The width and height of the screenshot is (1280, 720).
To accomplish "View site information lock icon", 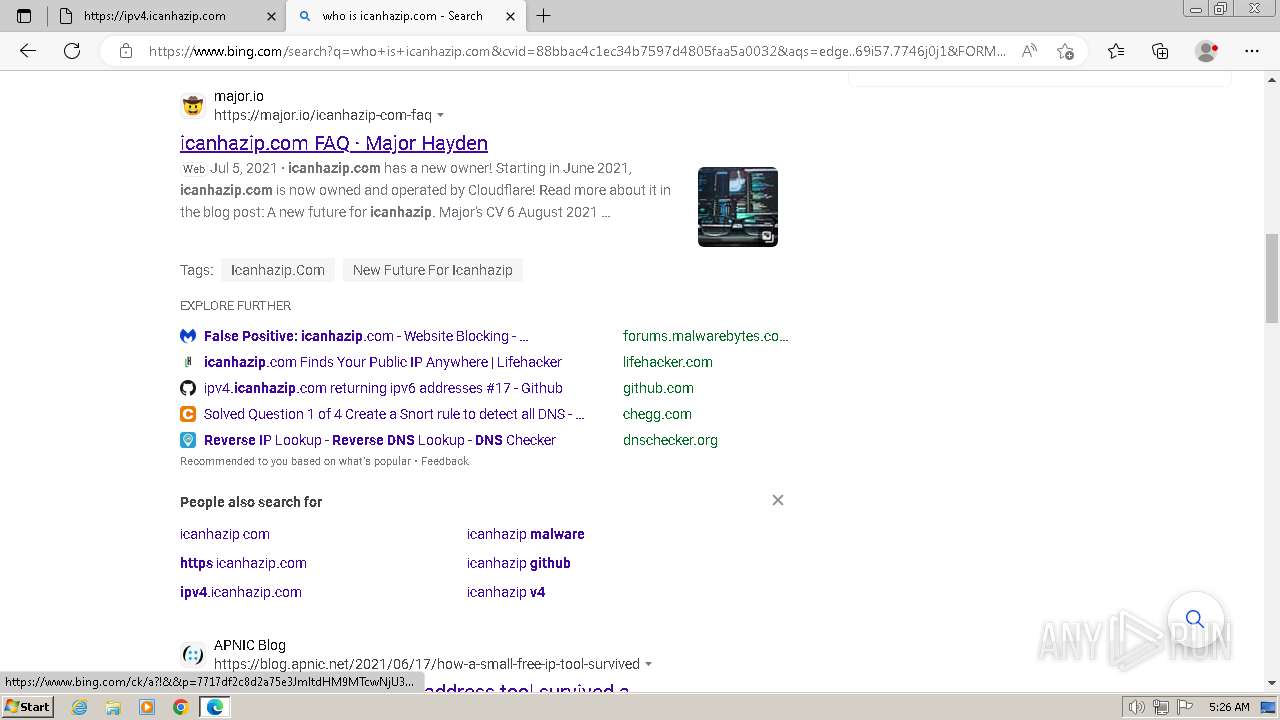I will click(126, 51).
